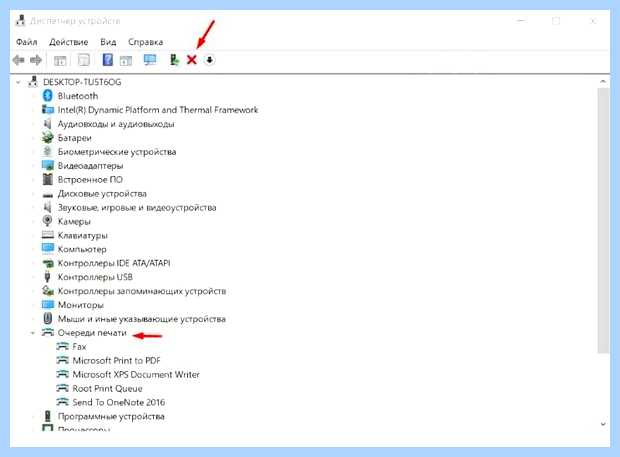Click the vertical scrollbar thumb
Image resolution: width=620 pixels, height=457 pixels.
(x=603, y=221)
